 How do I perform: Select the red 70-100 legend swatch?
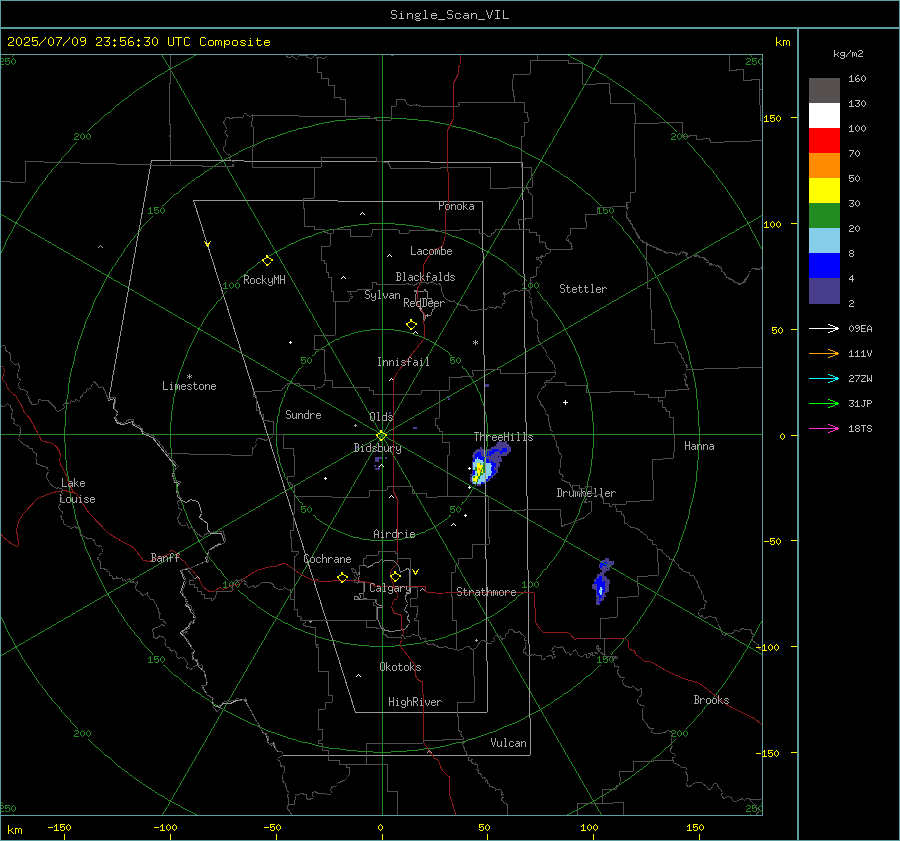coord(824,141)
